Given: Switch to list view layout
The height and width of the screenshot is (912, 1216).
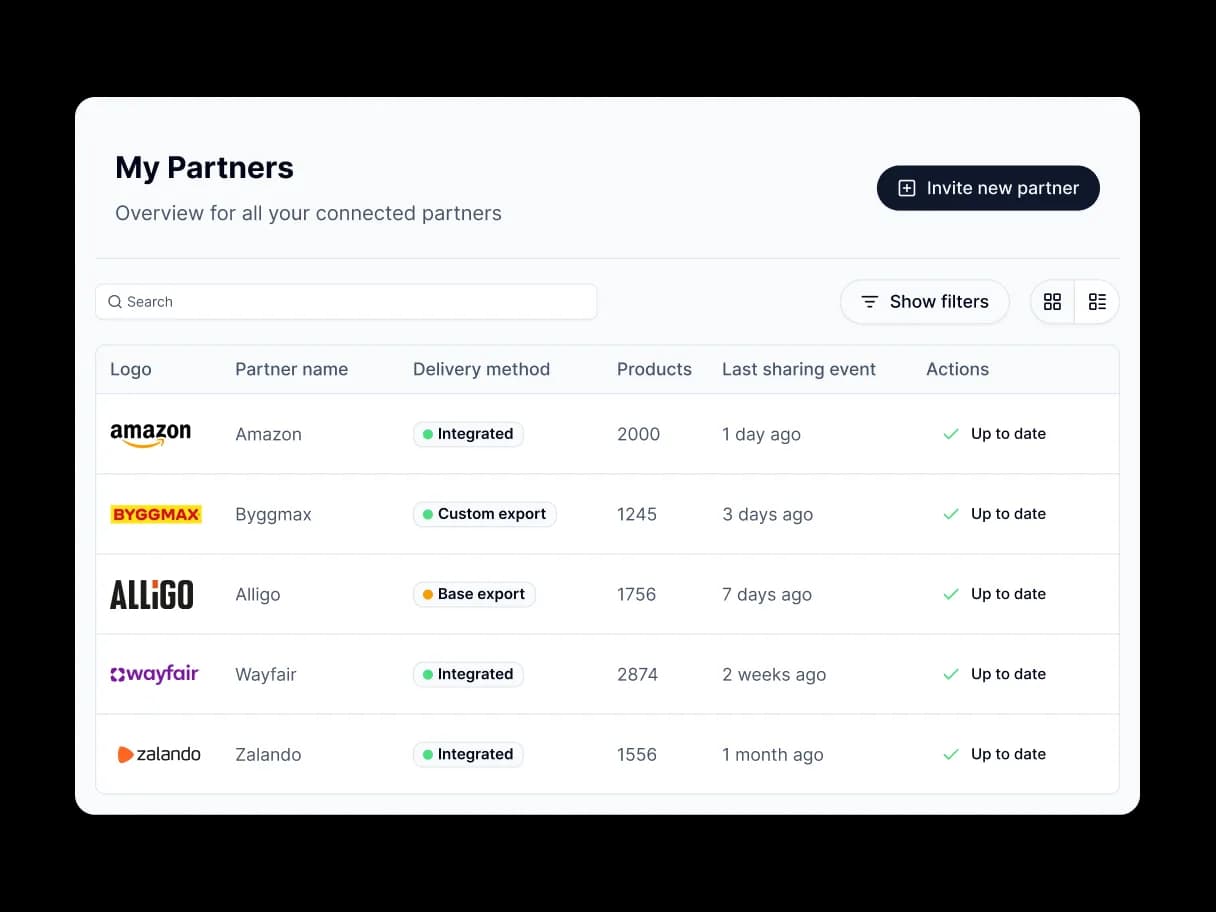Looking at the screenshot, I should [x=1097, y=302].
